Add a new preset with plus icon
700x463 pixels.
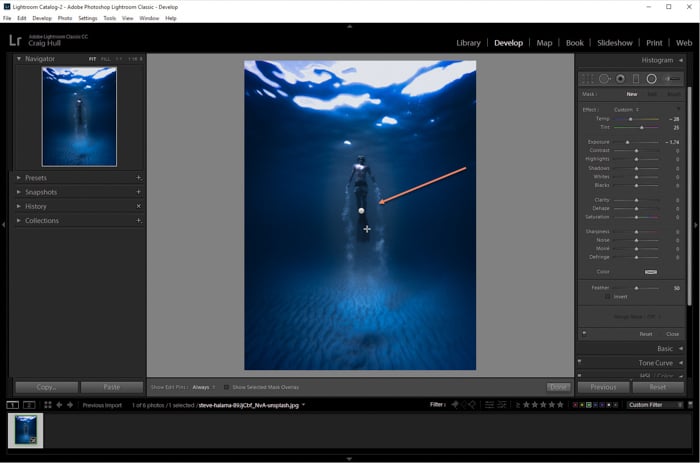pyautogui.click(x=138, y=178)
